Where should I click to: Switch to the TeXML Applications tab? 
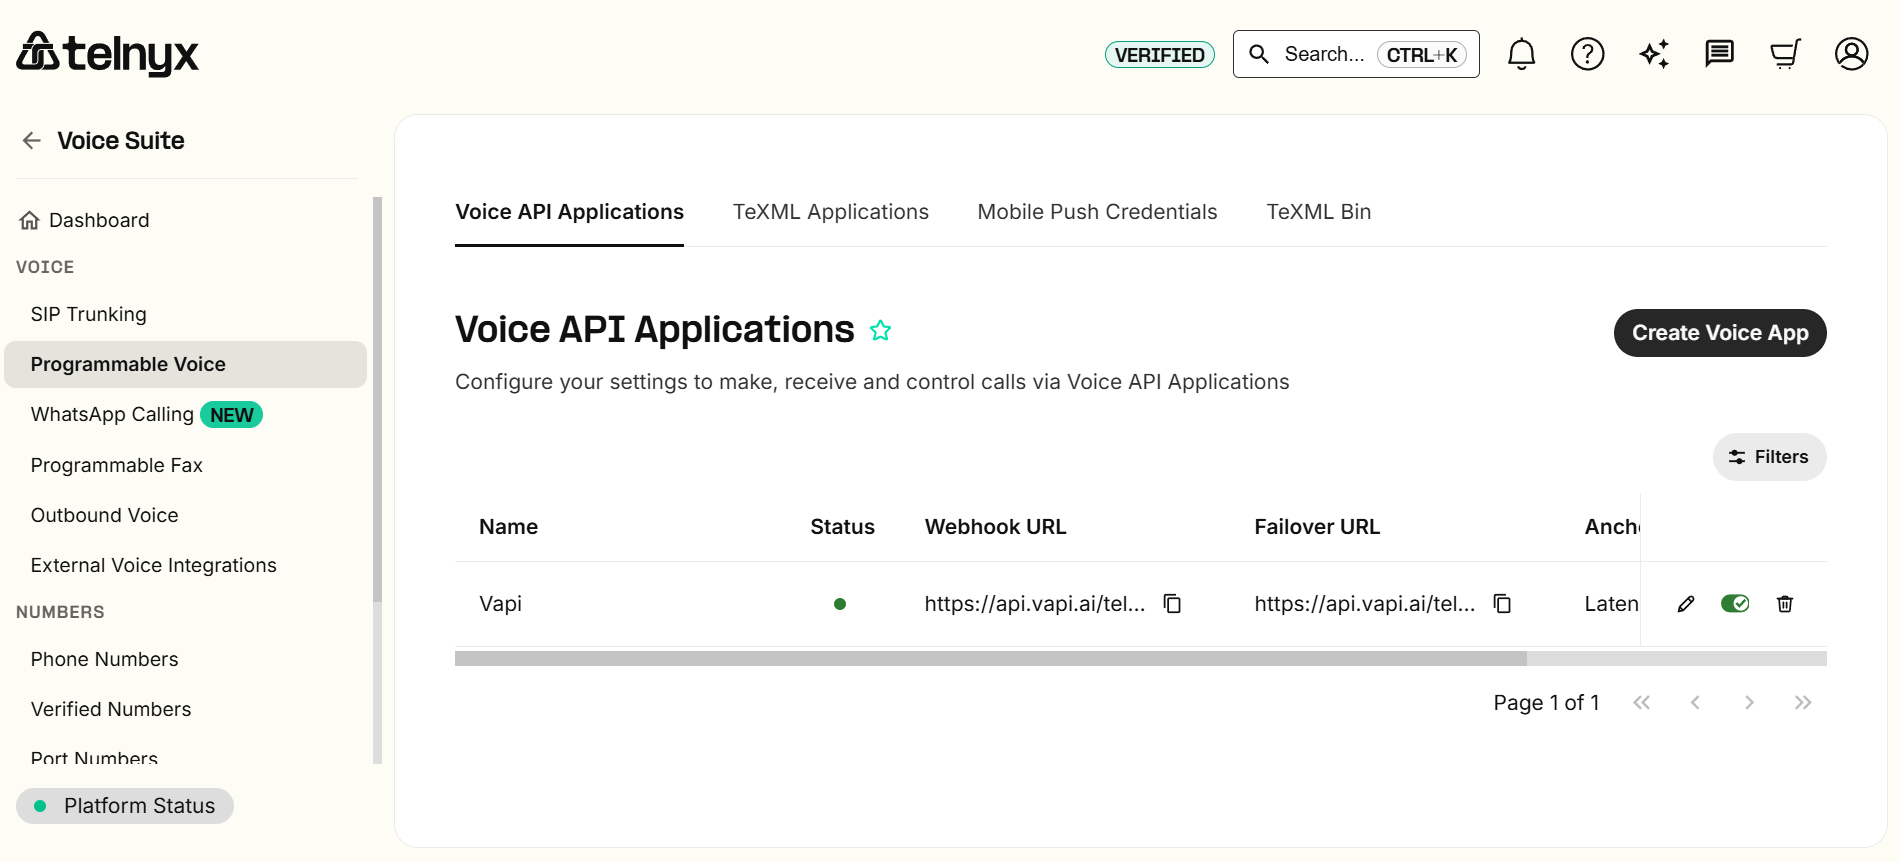coord(831,212)
